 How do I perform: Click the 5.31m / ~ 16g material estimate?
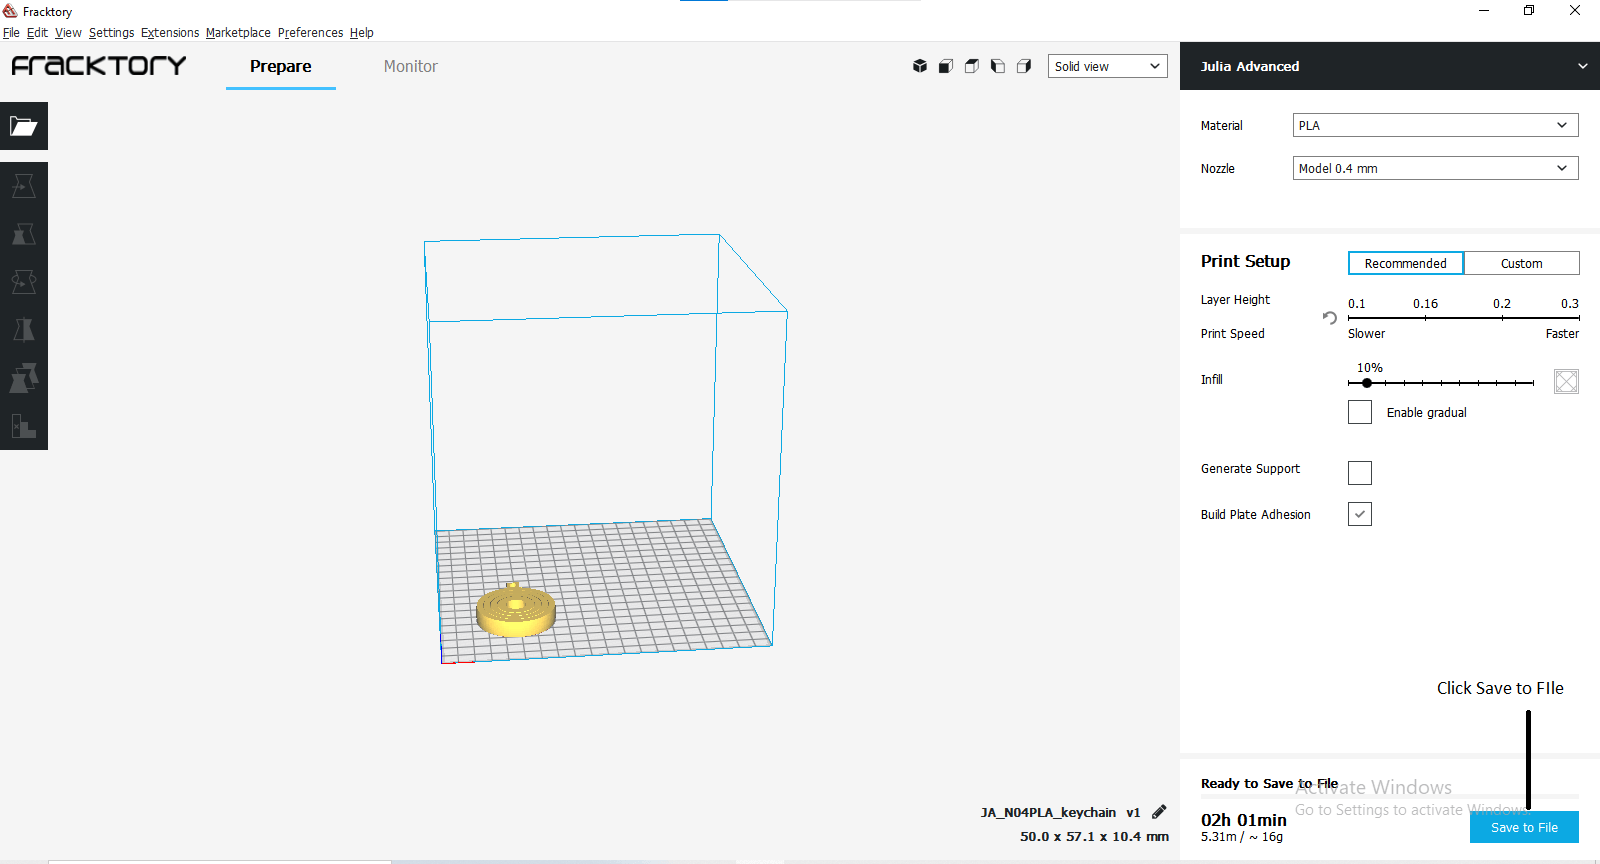point(1242,837)
